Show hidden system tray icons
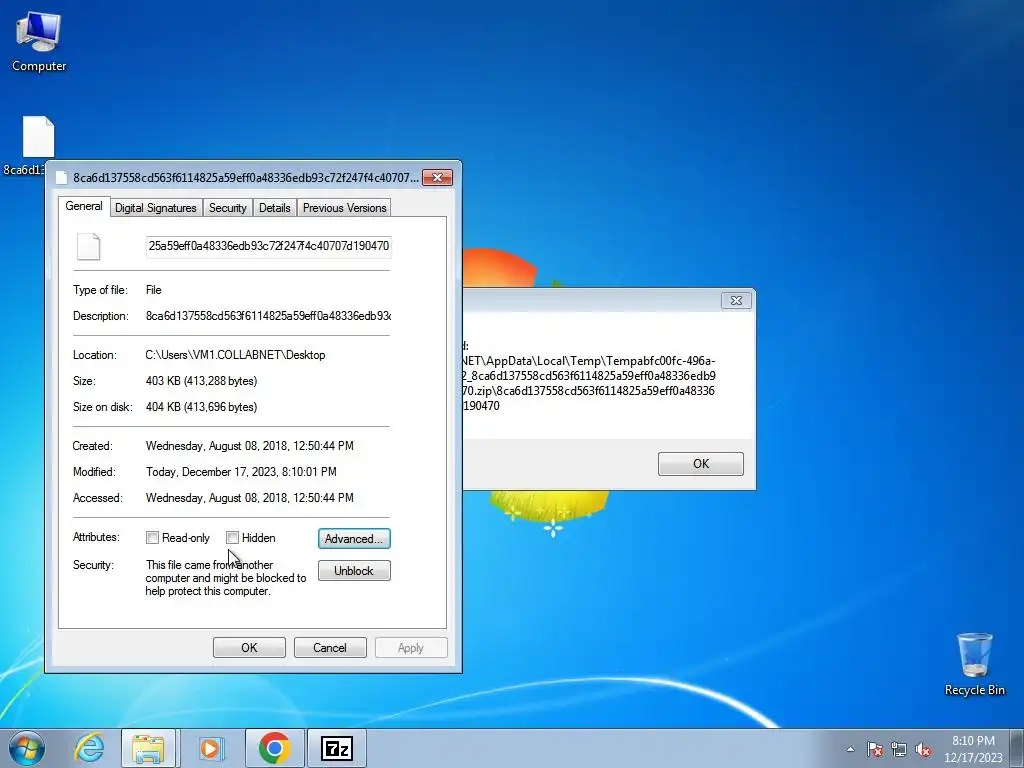The image size is (1024, 768). coord(850,749)
